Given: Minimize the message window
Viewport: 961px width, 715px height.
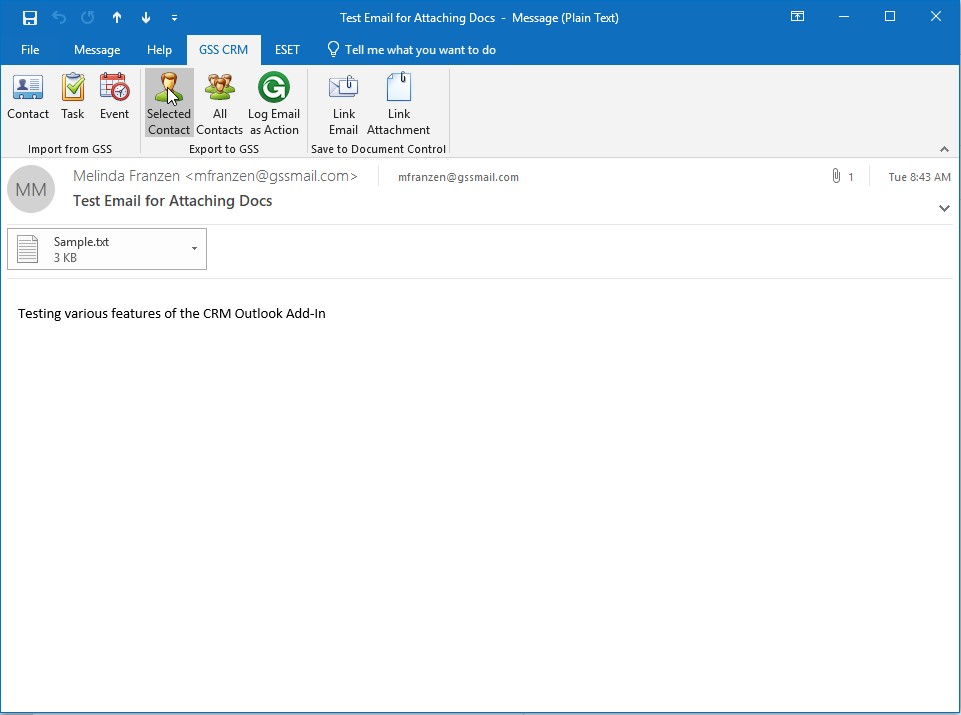Looking at the screenshot, I should pos(844,17).
